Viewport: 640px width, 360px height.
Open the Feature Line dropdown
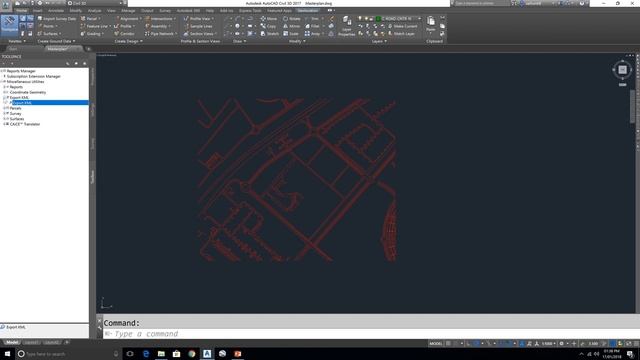tap(95, 26)
